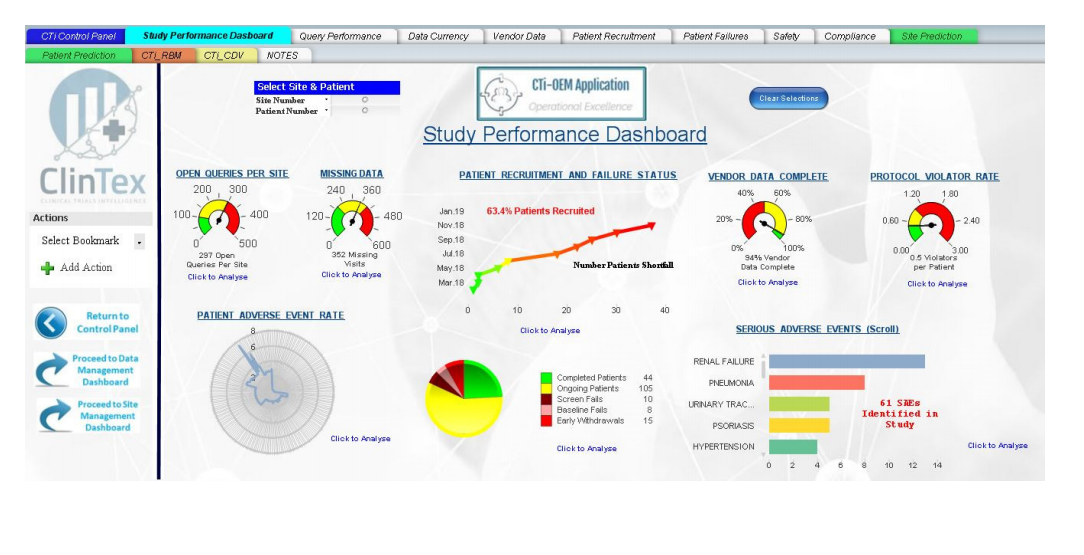This screenshot has height=555, width=1084.
Task: Click Analyse link under Missing Data gauge
Action: click(x=351, y=275)
